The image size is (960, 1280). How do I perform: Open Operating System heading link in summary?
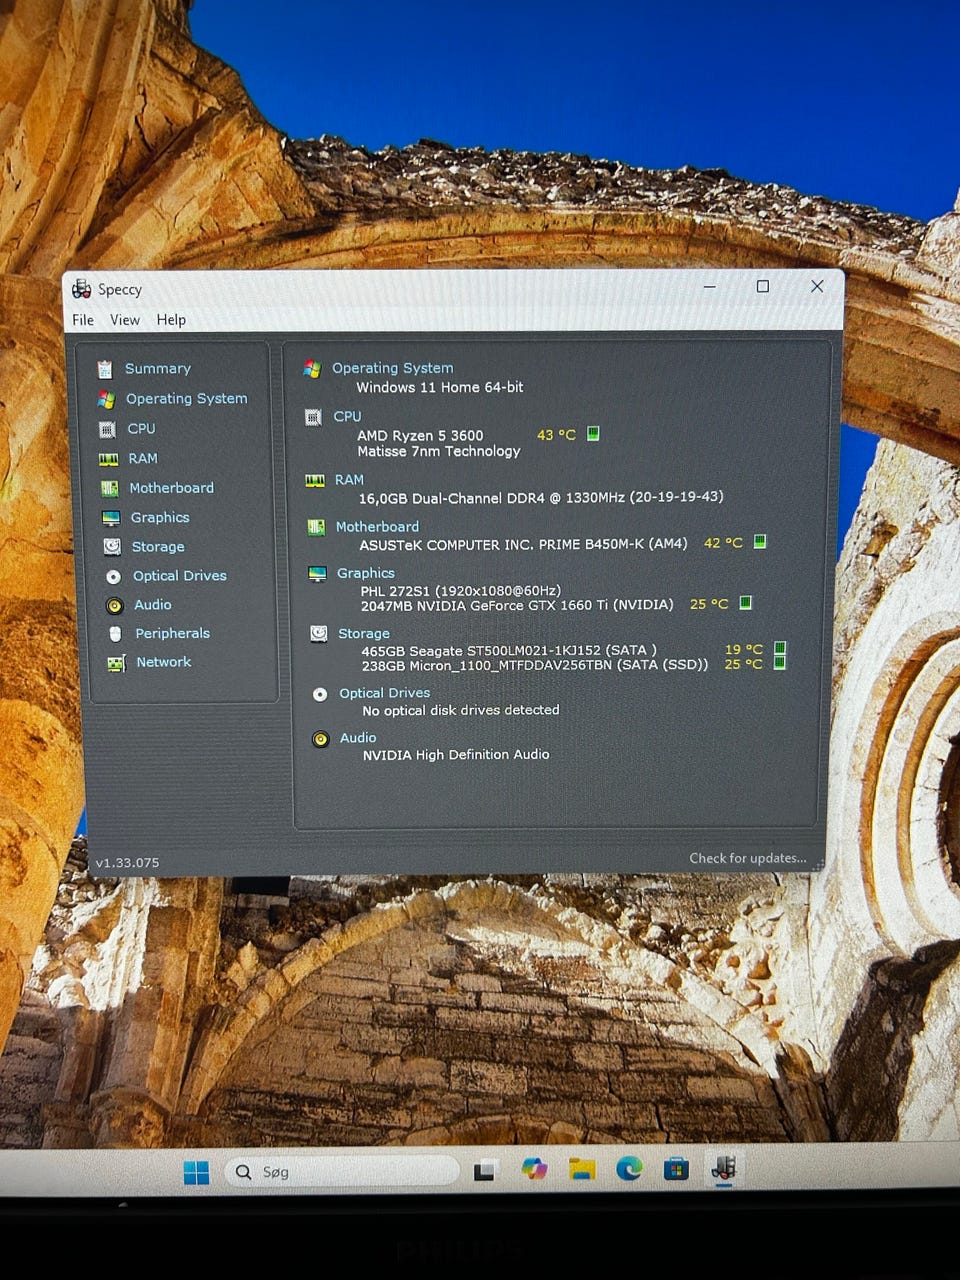pos(392,368)
